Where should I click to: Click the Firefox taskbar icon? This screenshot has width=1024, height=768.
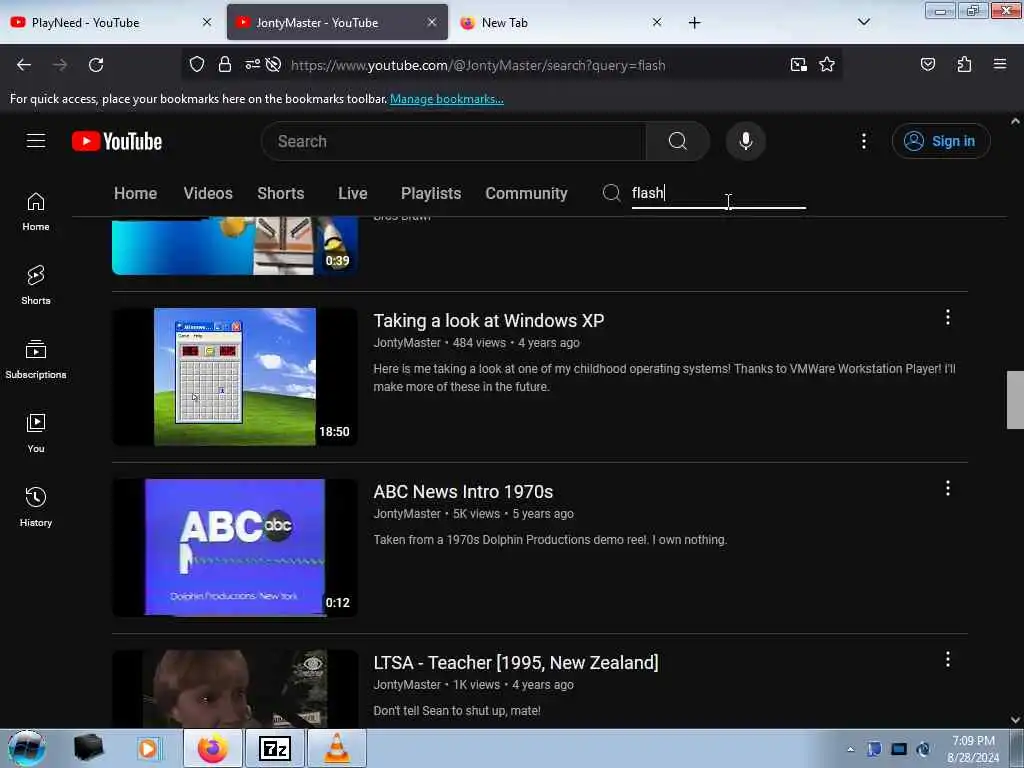(x=212, y=748)
